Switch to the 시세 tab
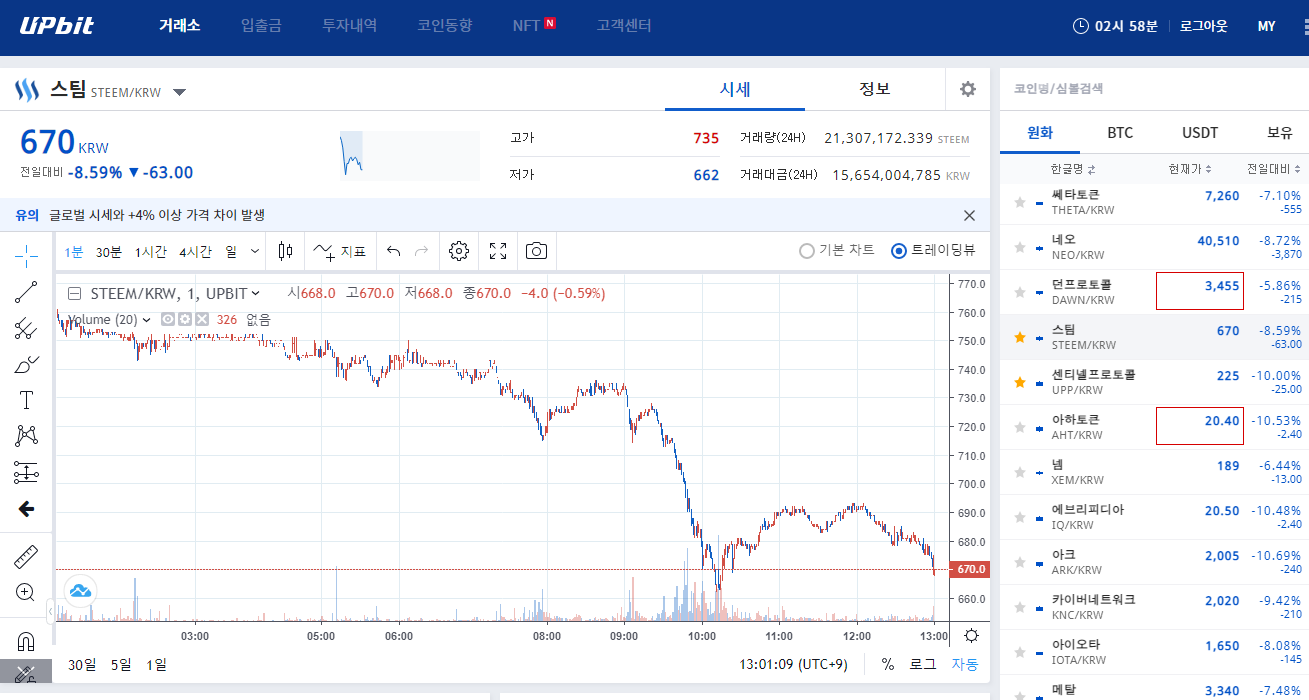 tap(735, 89)
